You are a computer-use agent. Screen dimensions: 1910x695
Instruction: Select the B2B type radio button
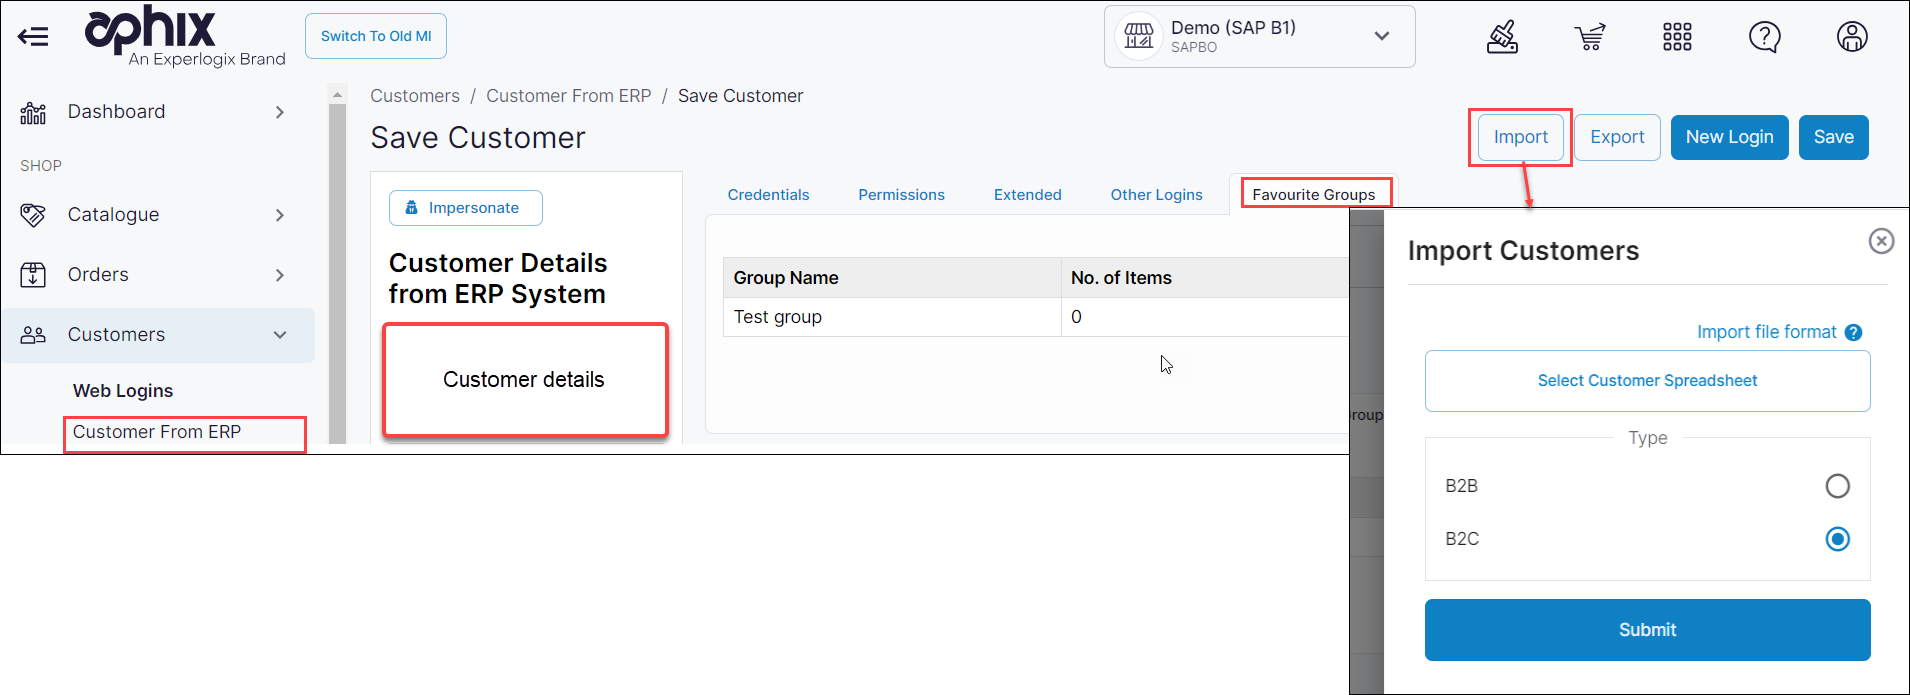click(1837, 486)
